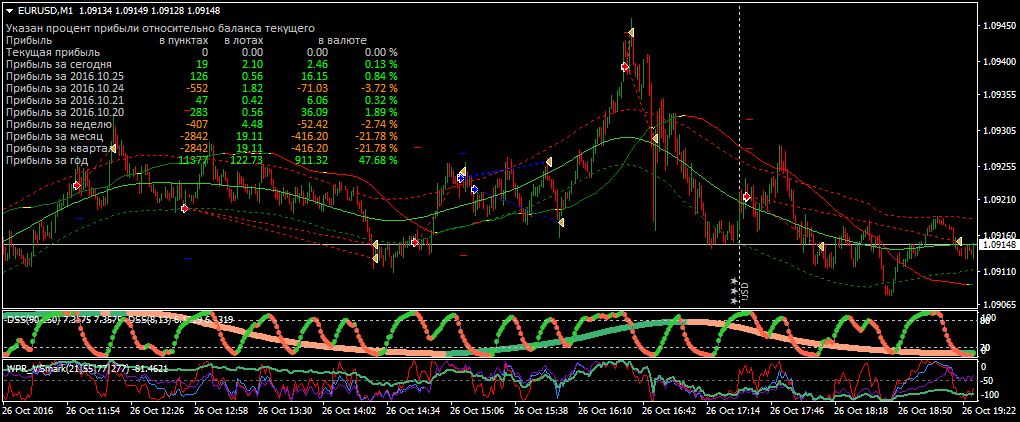Click header 'Указан процент прибыли относительно баланса текущего'

pyautogui.click(x=160, y=29)
